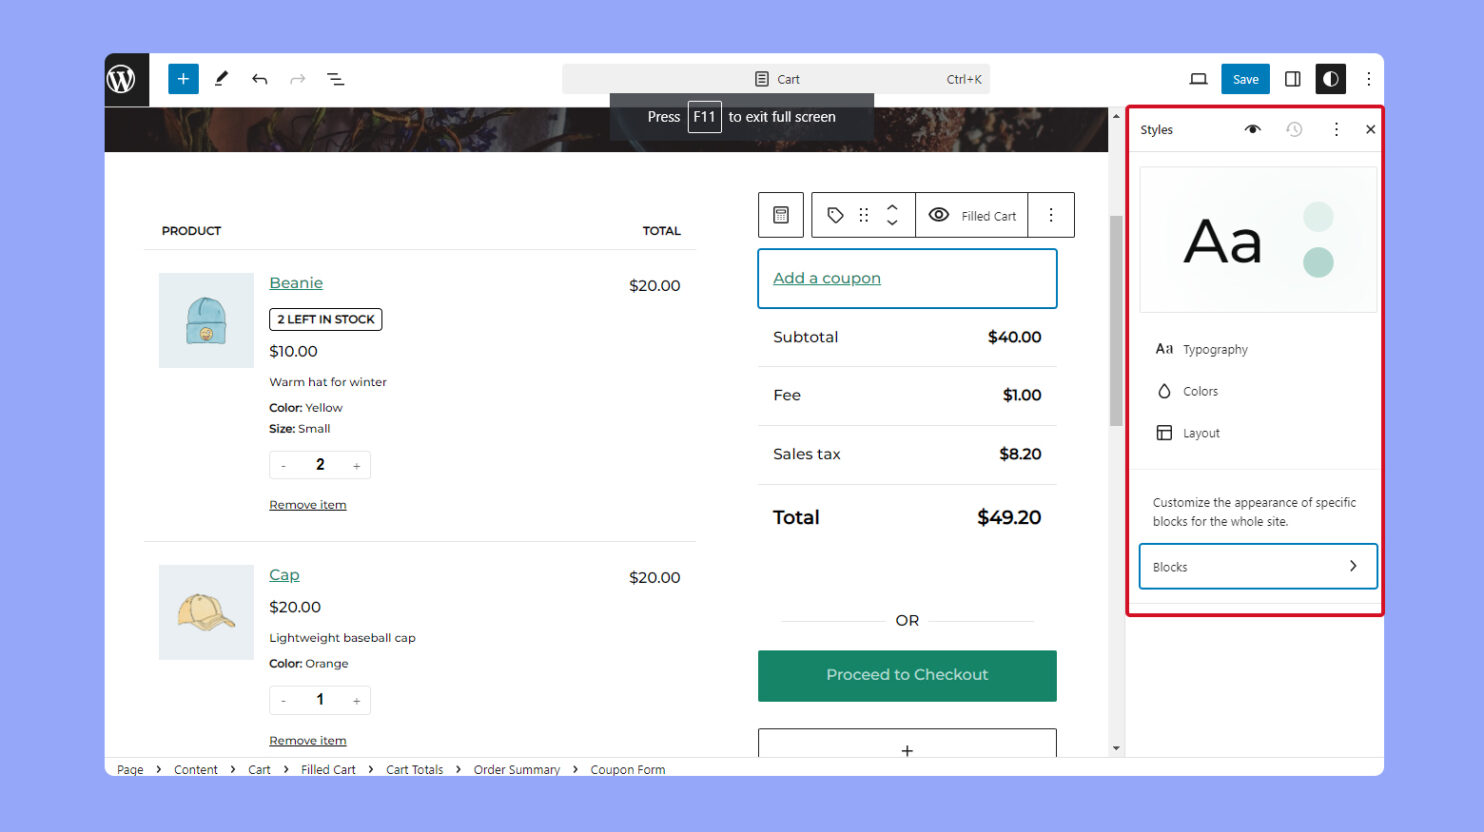The width and height of the screenshot is (1484, 832).
Task: Open the Colors settings in Styles panel
Action: (x=1199, y=390)
